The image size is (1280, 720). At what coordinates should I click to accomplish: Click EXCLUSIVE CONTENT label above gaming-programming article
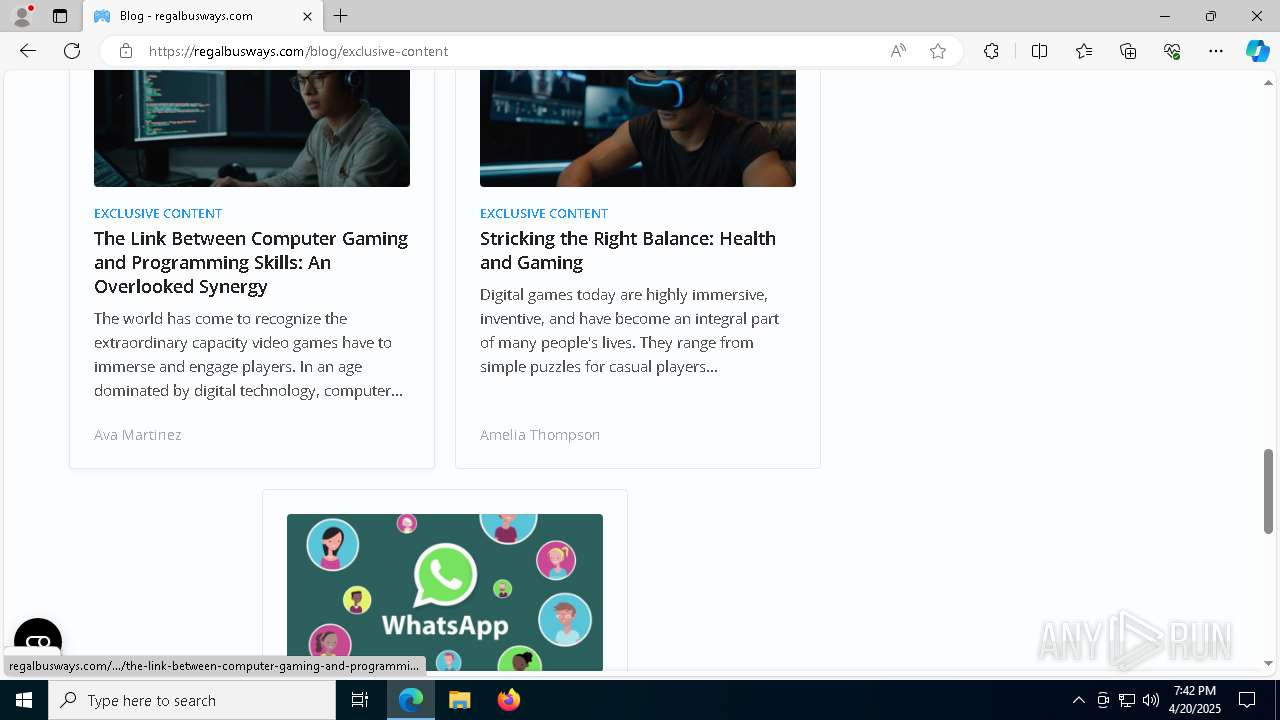pyautogui.click(x=158, y=213)
